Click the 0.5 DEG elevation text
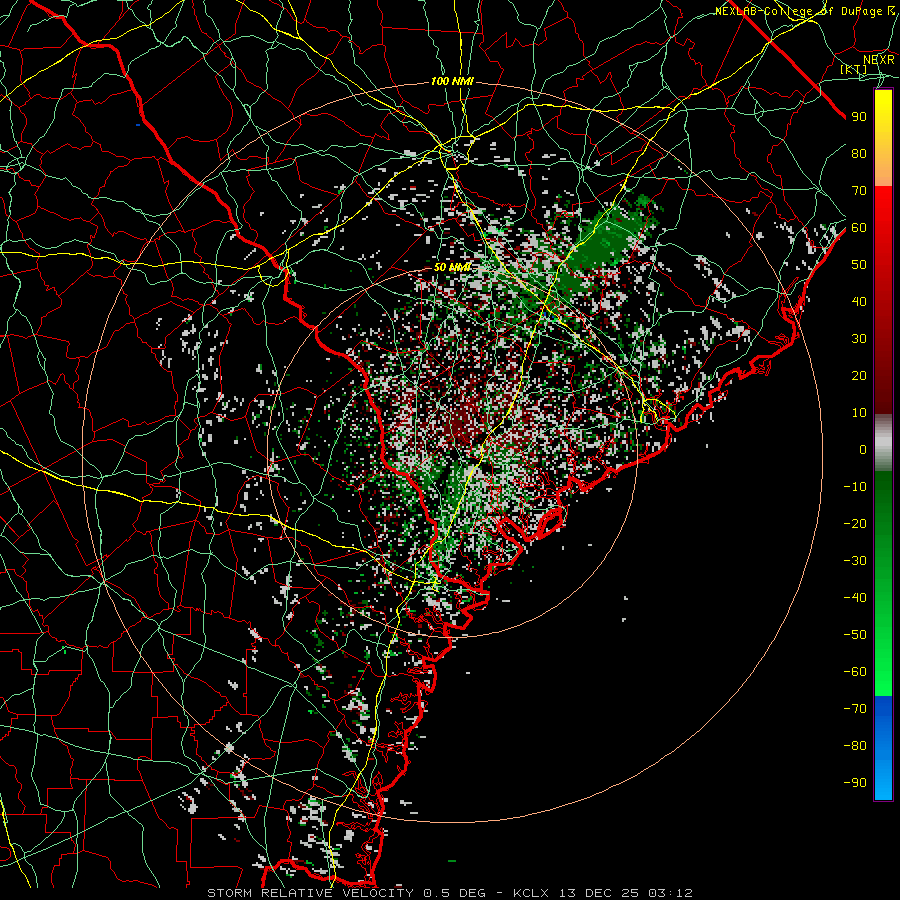 point(455,893)
